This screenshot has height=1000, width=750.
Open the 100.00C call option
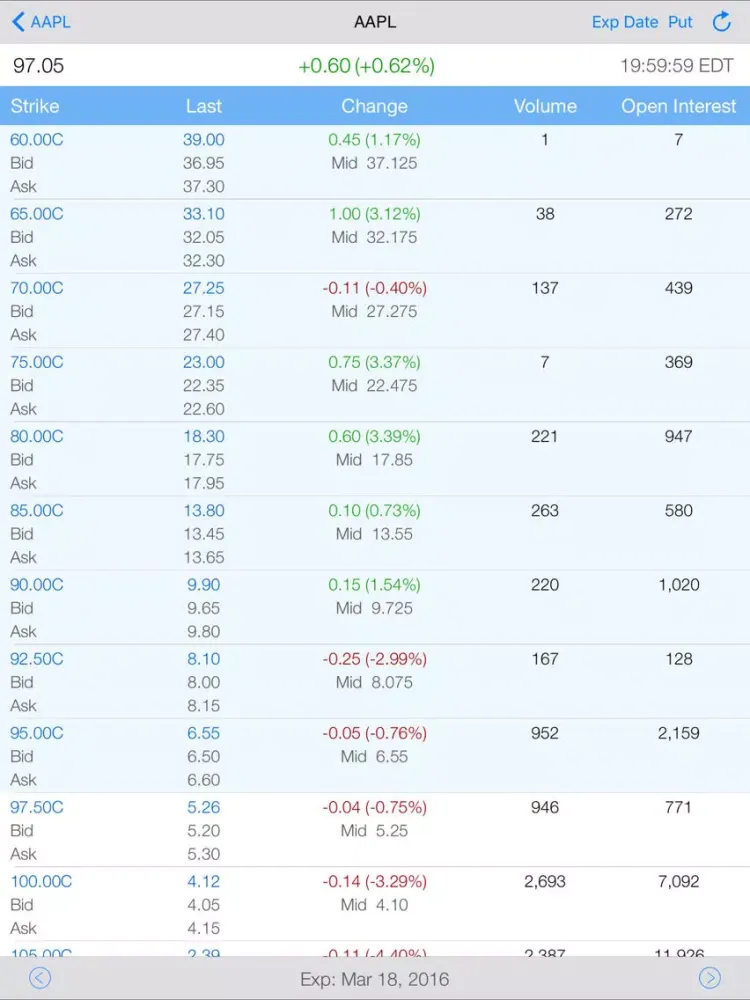coord(41,881)
